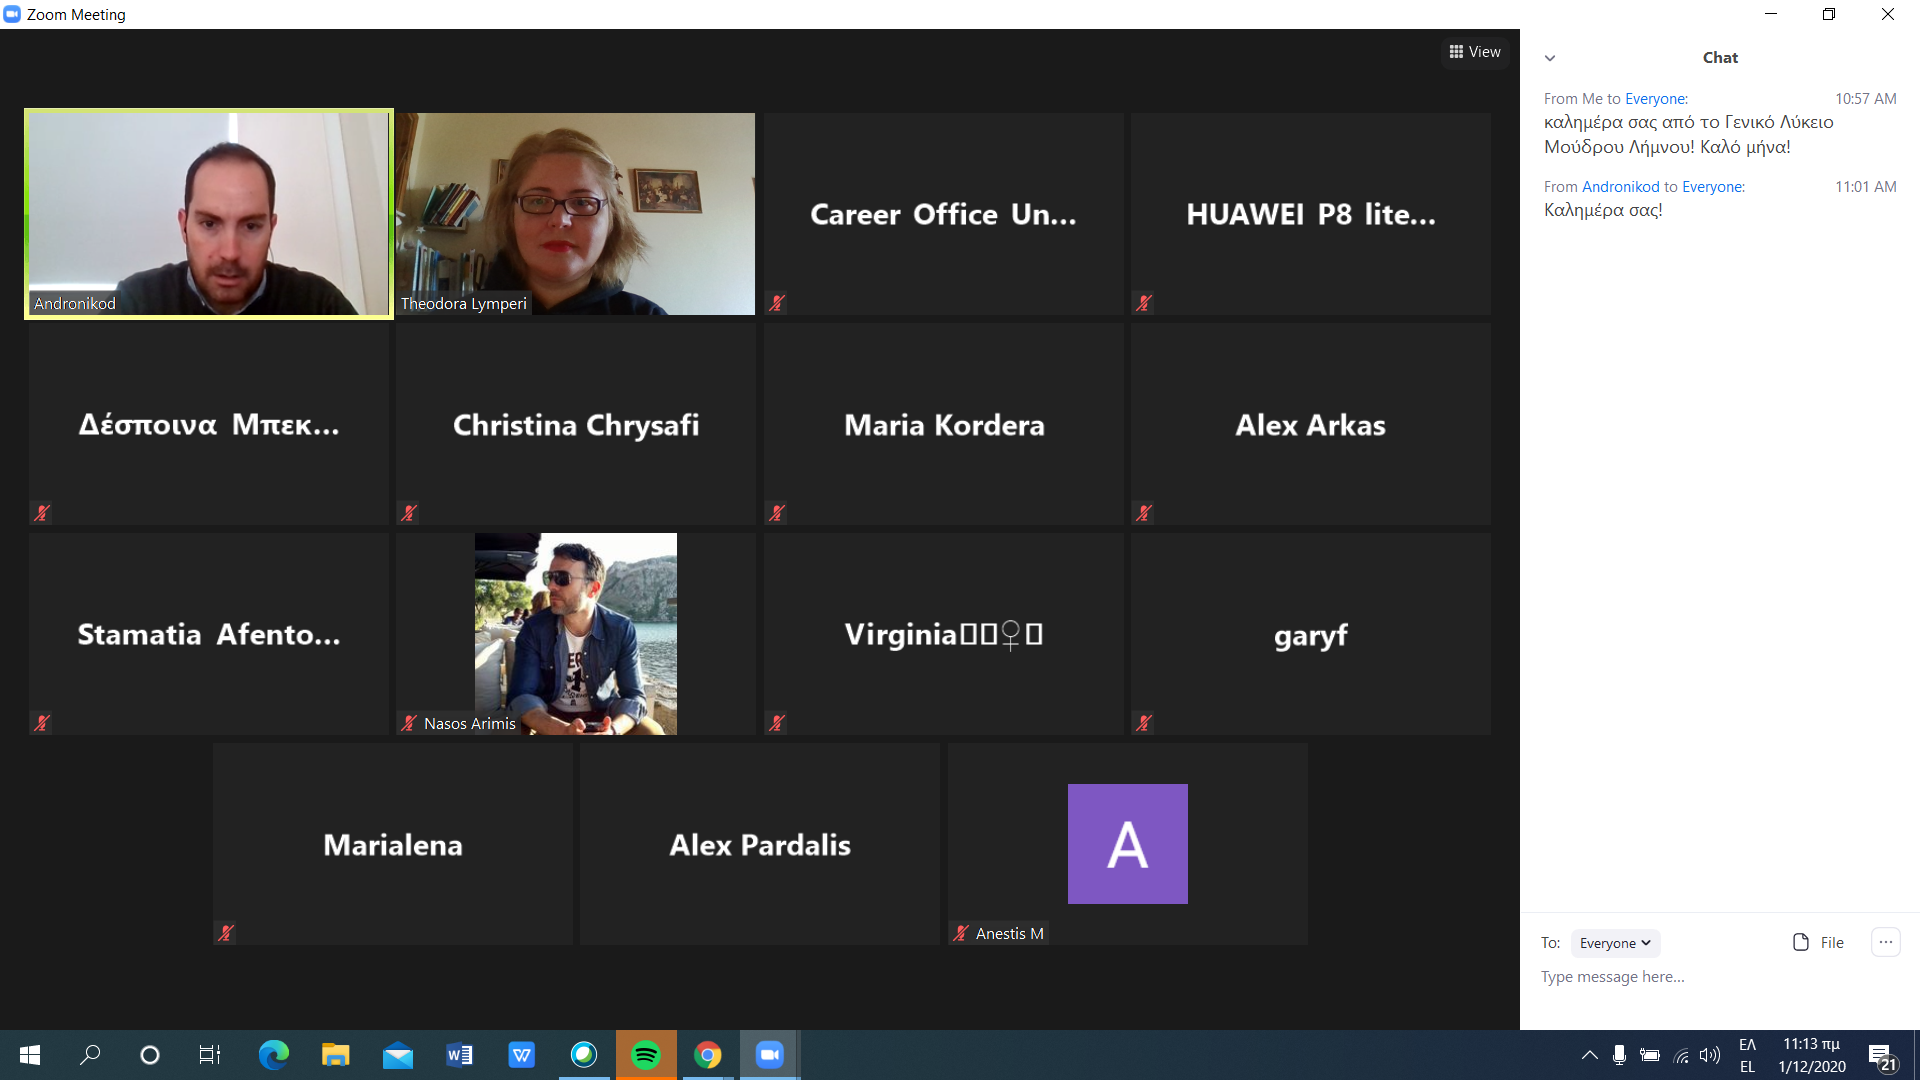1920x1080 pixels.
Task: Click Andronikod sender name link in chat
Action: (1620, 187)
